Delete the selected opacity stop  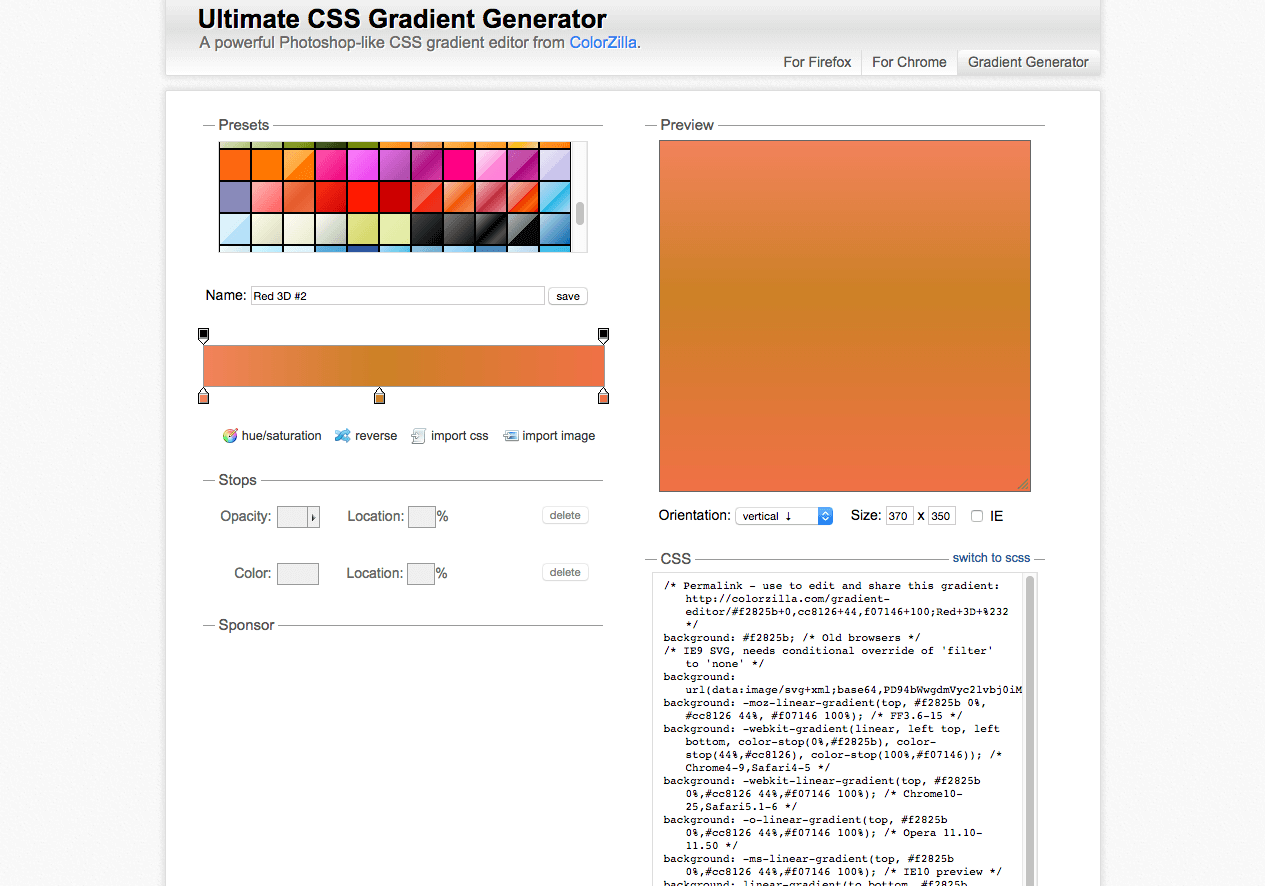564,514
